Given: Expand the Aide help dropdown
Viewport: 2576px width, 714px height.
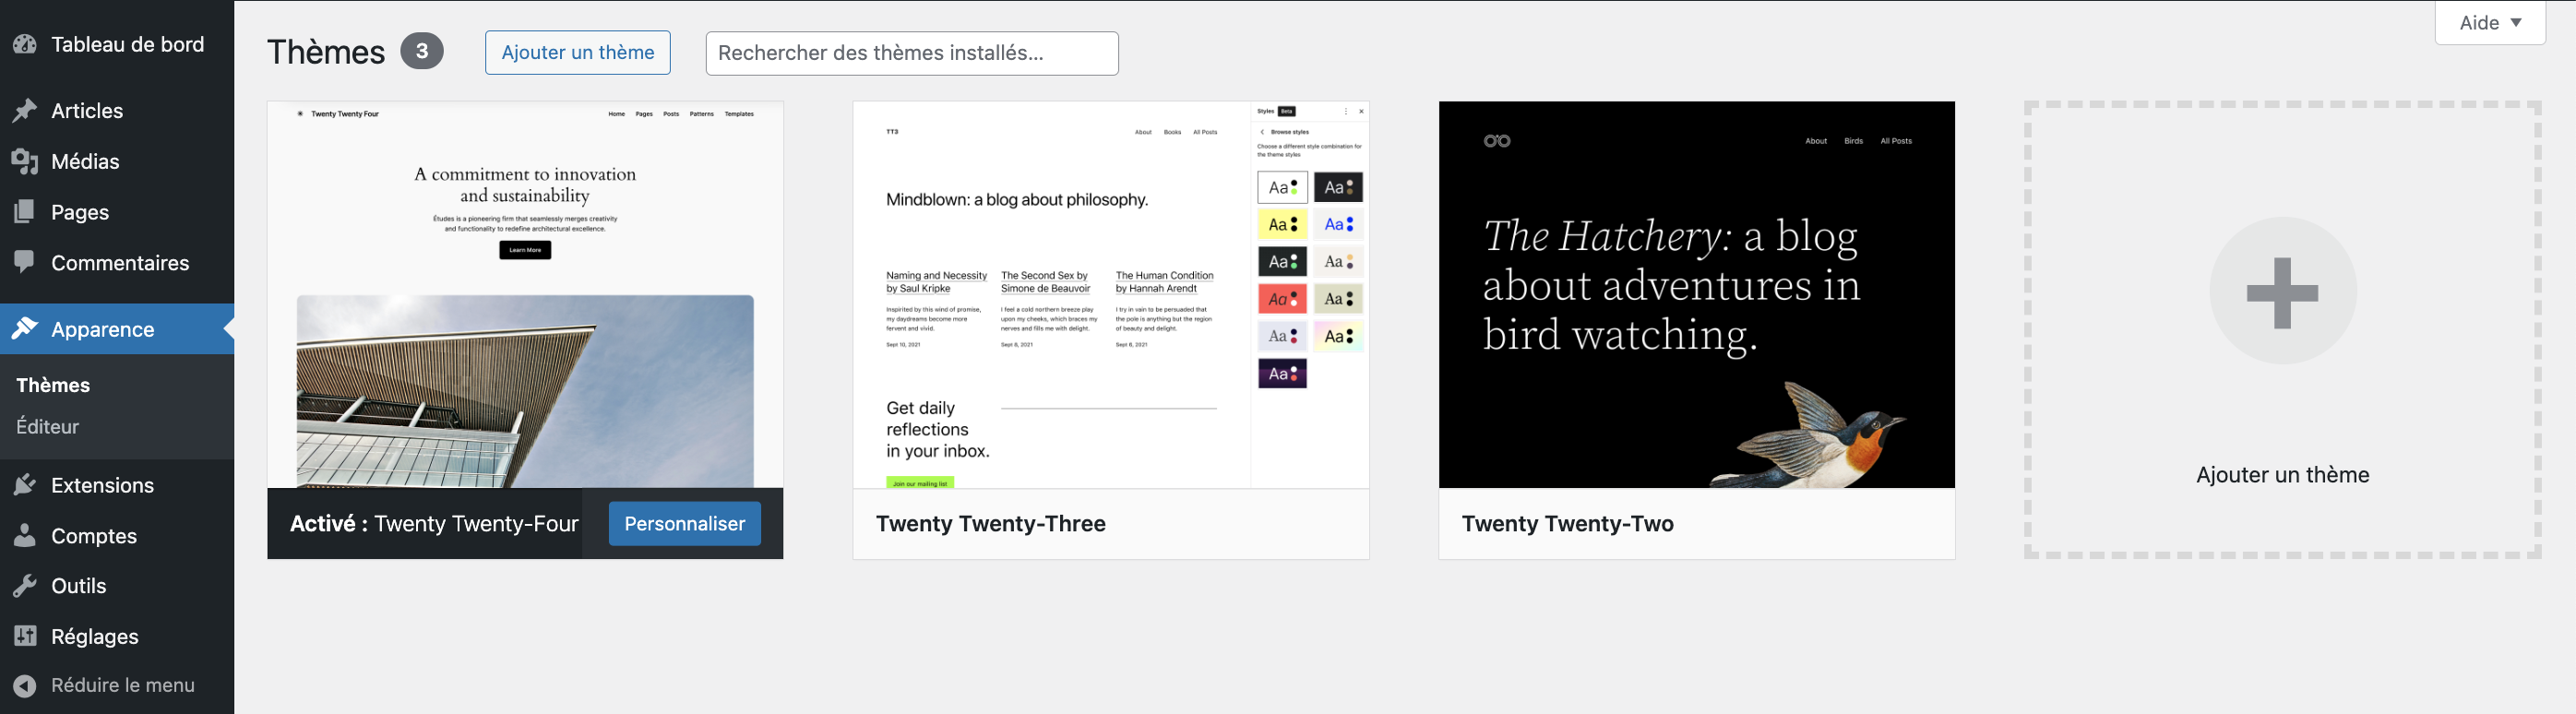Looking at the screenshot, I should coord(2490,23).
